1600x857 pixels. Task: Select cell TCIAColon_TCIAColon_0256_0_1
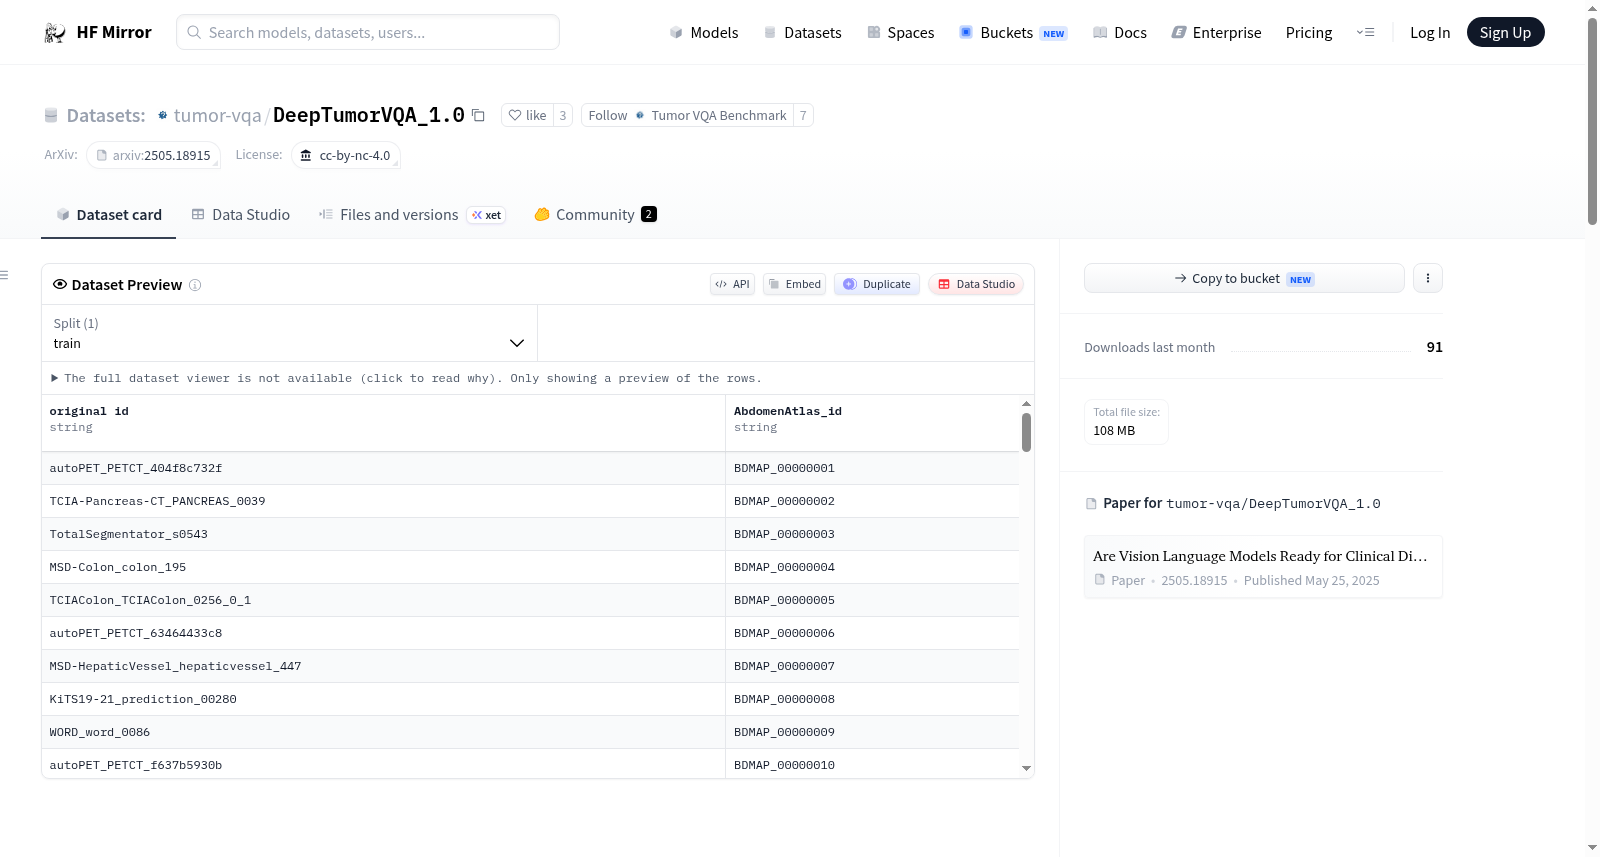383,600
